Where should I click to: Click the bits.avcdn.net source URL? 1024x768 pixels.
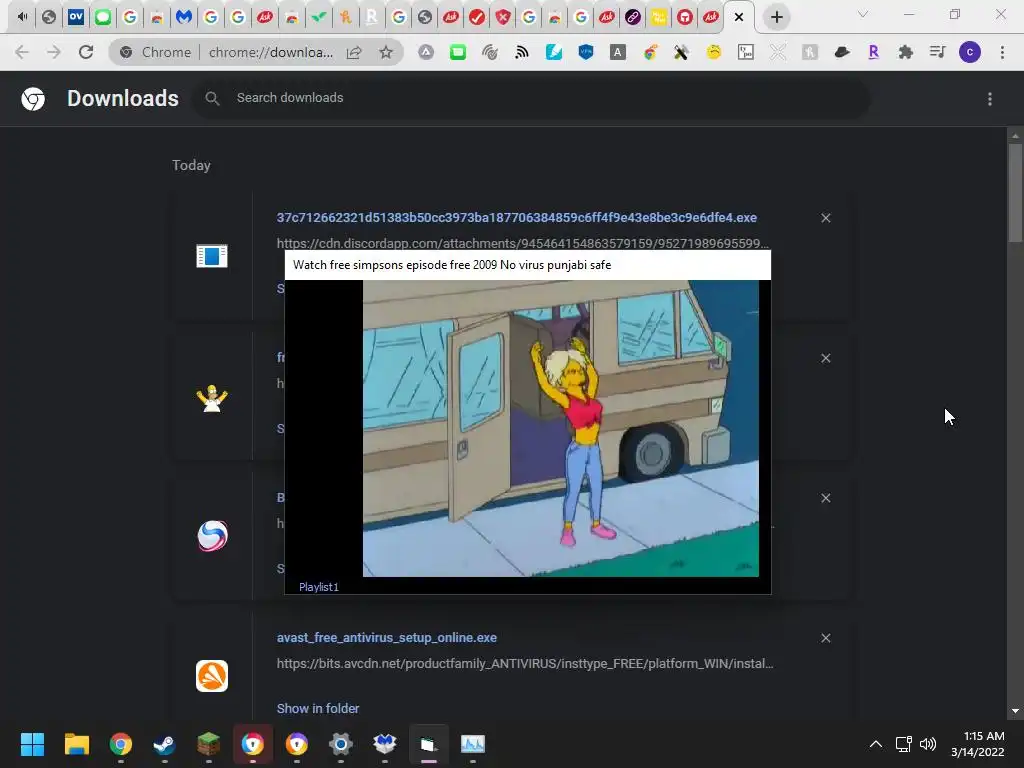tap(525, 664)
